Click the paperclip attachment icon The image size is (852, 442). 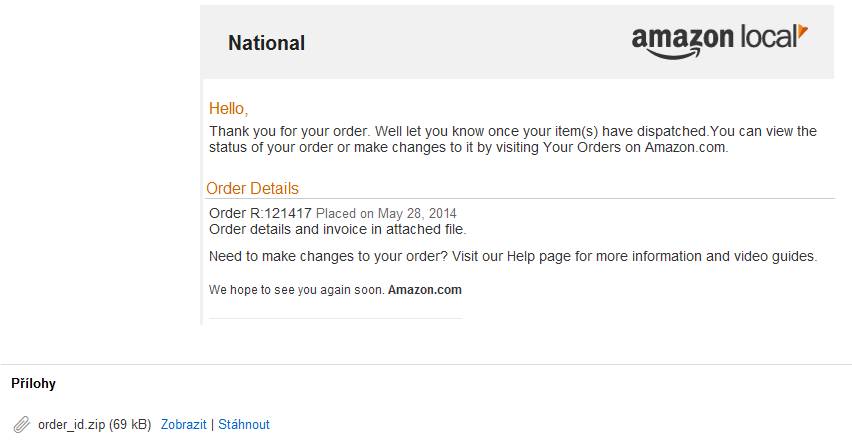22,425
